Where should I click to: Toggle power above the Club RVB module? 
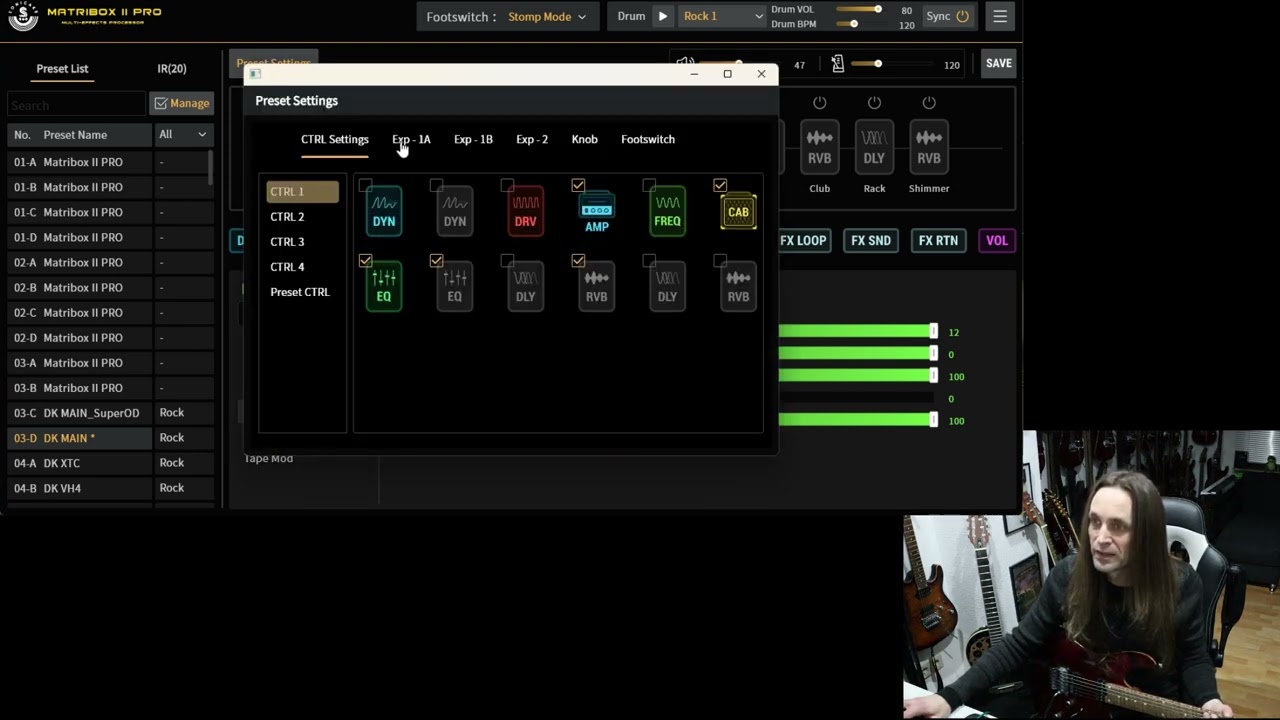(x=819, y=102)
